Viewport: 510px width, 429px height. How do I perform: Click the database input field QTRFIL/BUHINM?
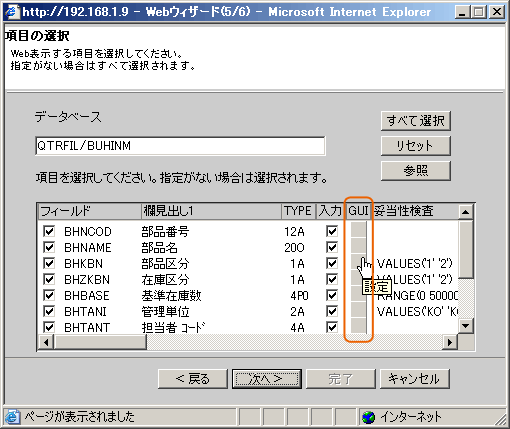180,146
